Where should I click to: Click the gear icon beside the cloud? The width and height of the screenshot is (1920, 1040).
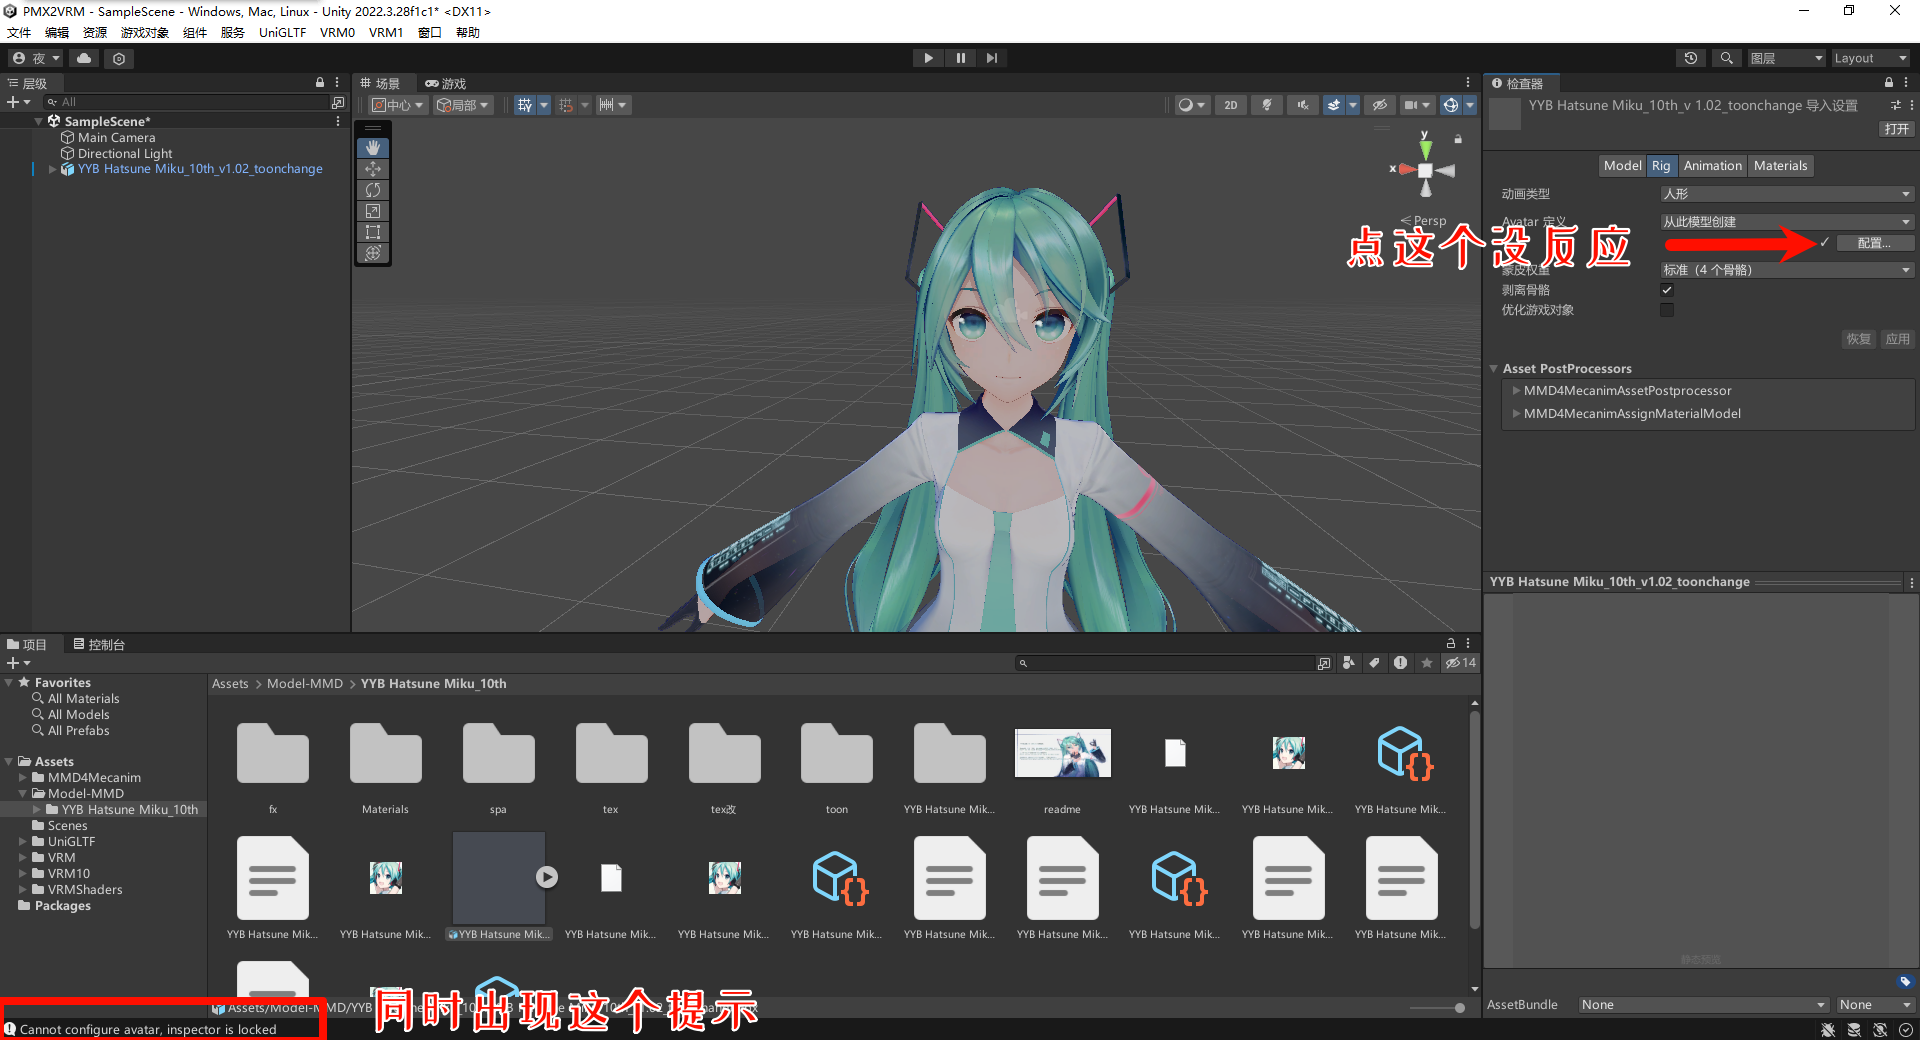pos(119,58)
